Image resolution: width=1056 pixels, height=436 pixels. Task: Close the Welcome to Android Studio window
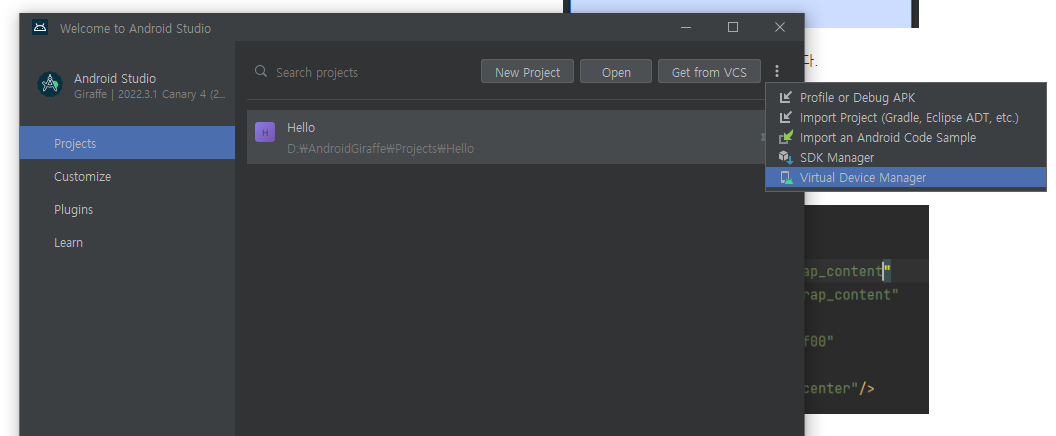click(780, 28)
